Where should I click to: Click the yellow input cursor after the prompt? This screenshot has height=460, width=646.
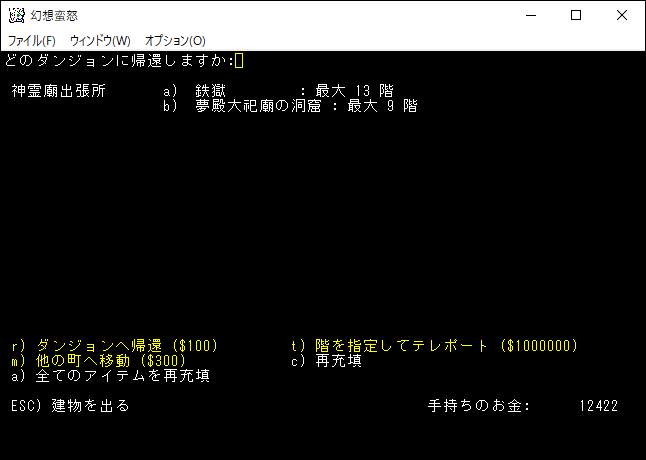(239, 61)
